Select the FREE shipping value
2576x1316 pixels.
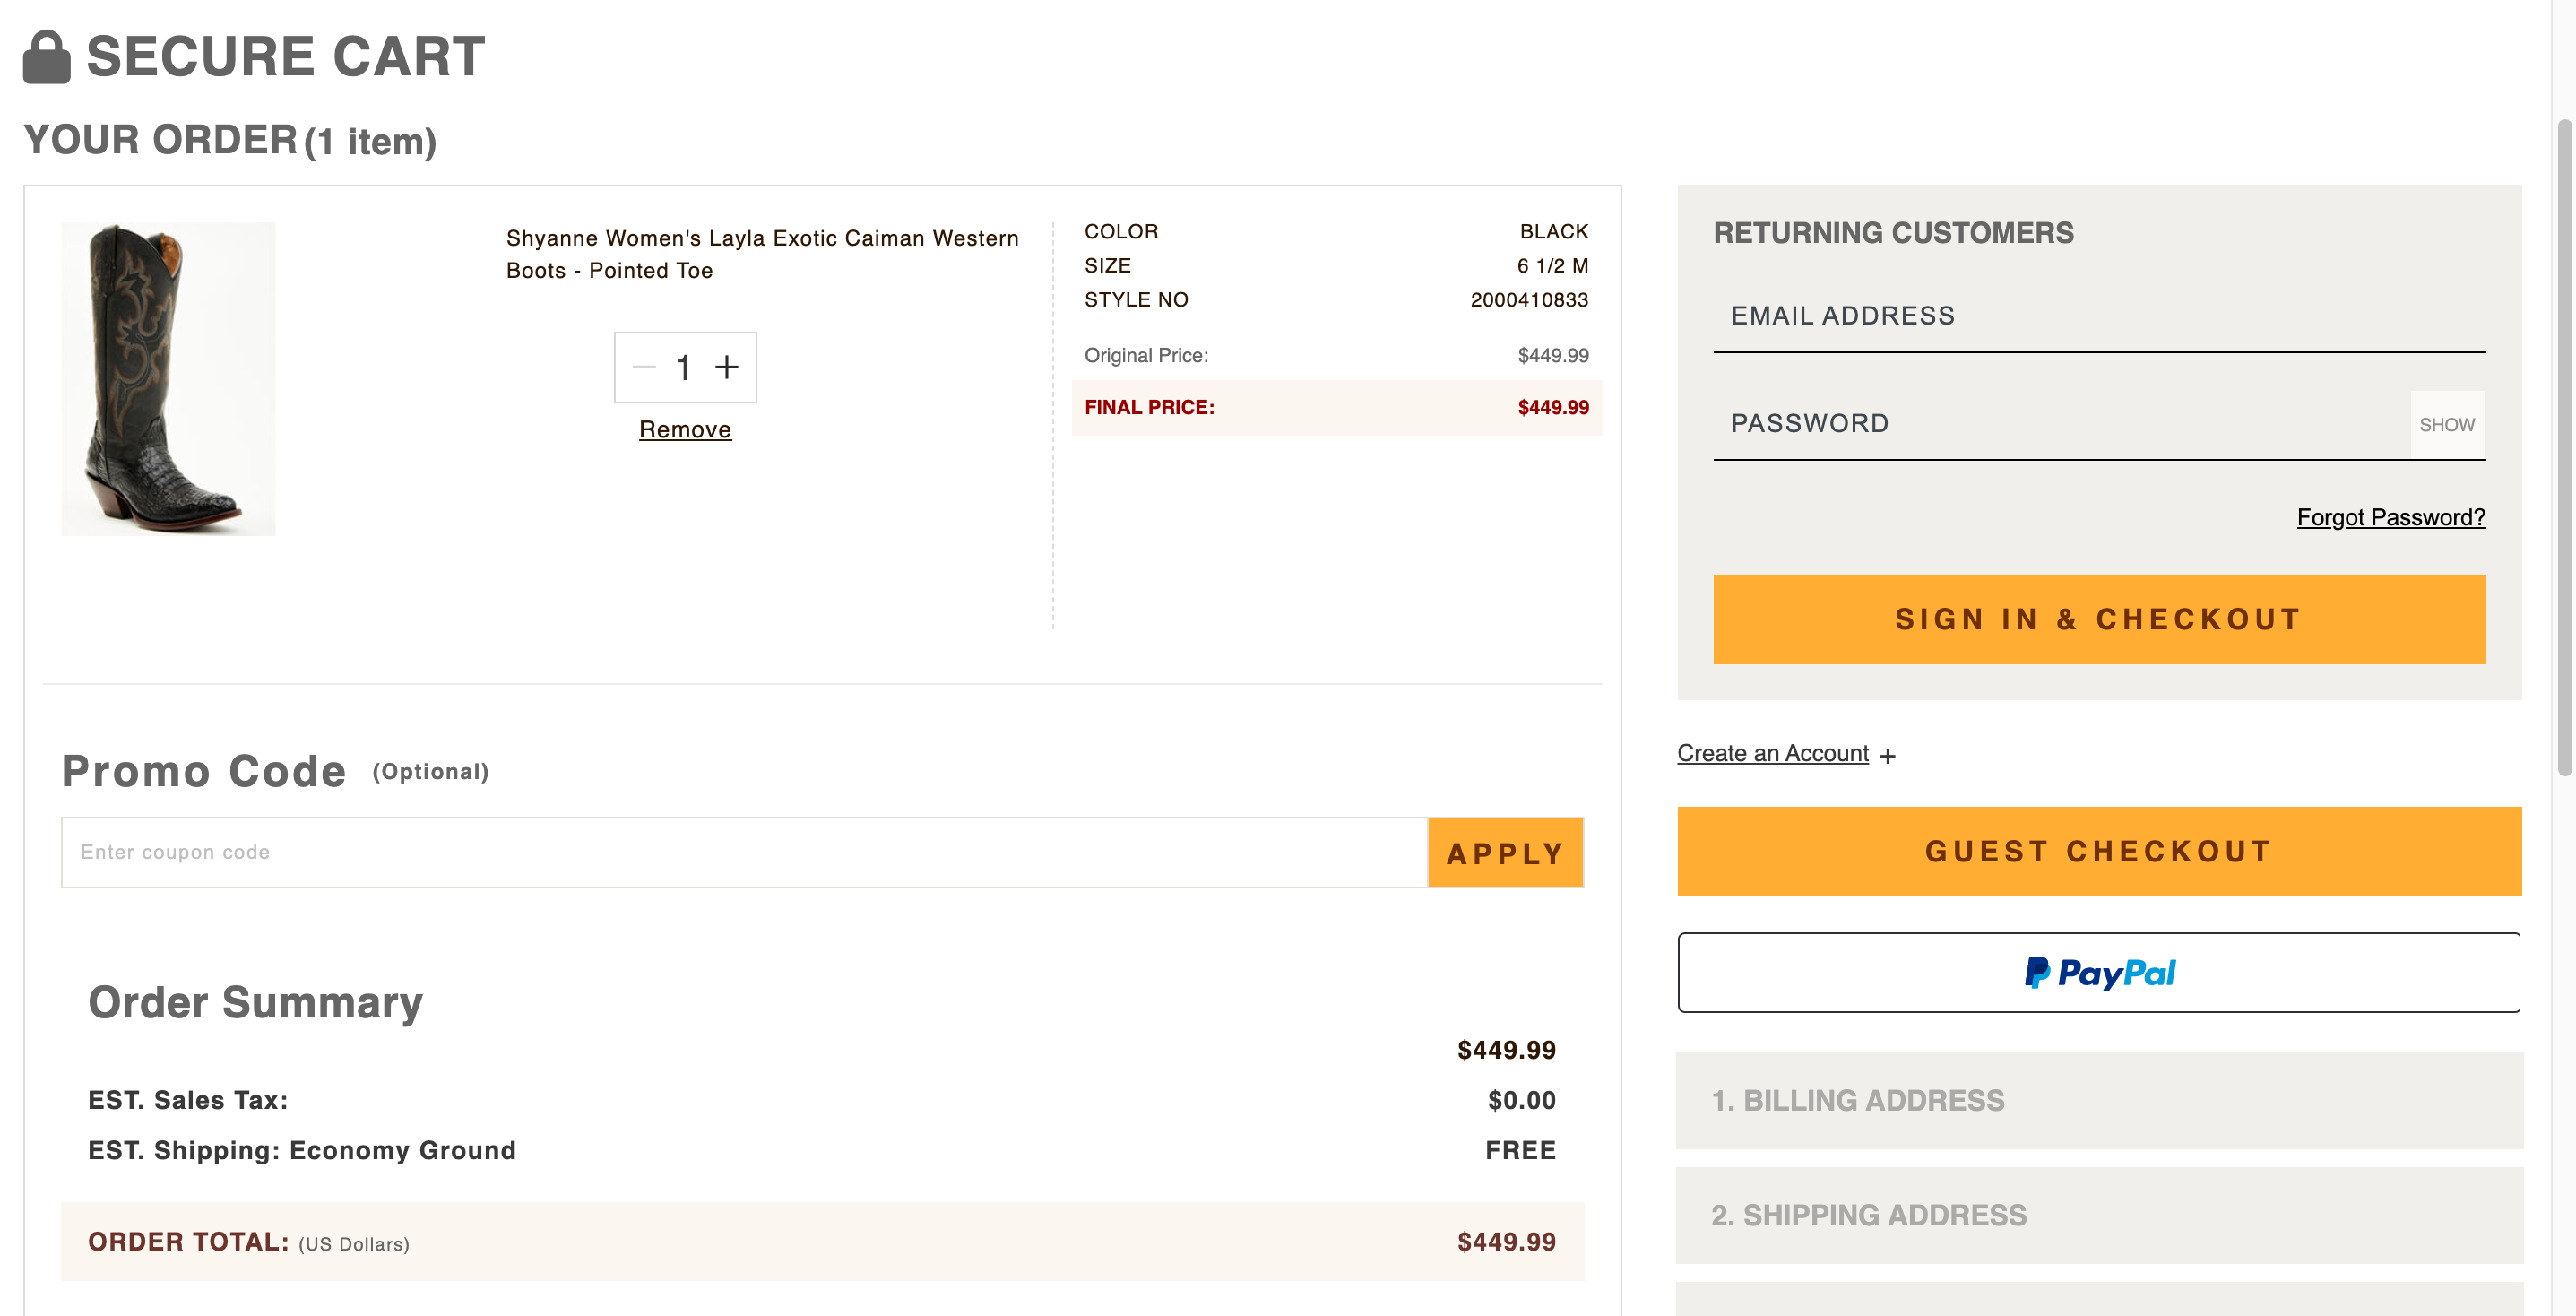click(1520, 1150)
